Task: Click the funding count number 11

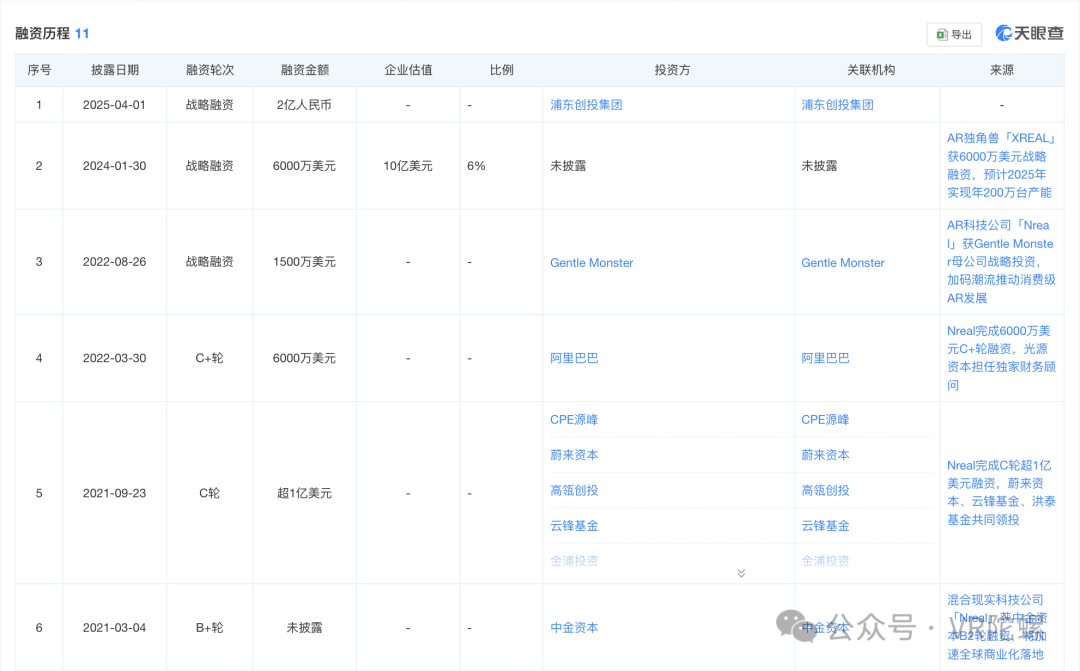Action: click(x=82, y=33)
